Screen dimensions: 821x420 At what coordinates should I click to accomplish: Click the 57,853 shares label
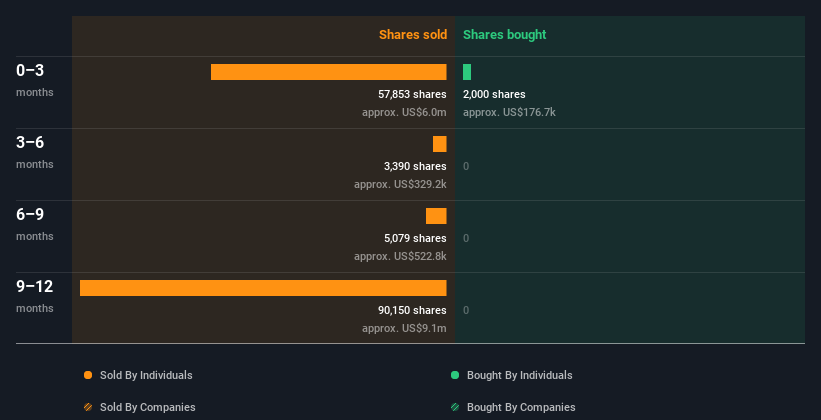(x=413, y=94)
